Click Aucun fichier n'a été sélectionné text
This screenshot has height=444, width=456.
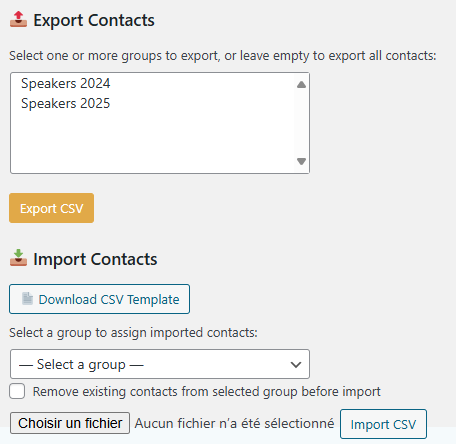[234, 423]
